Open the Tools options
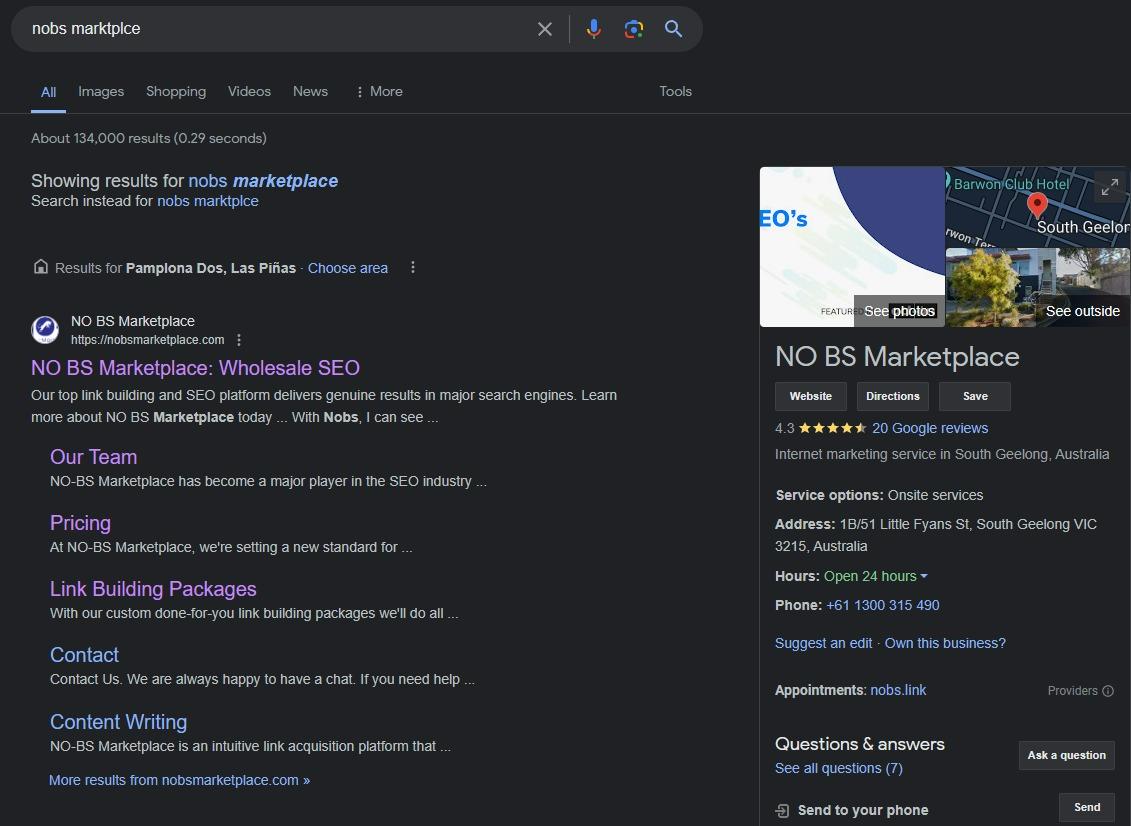 (x=675, y=91)
